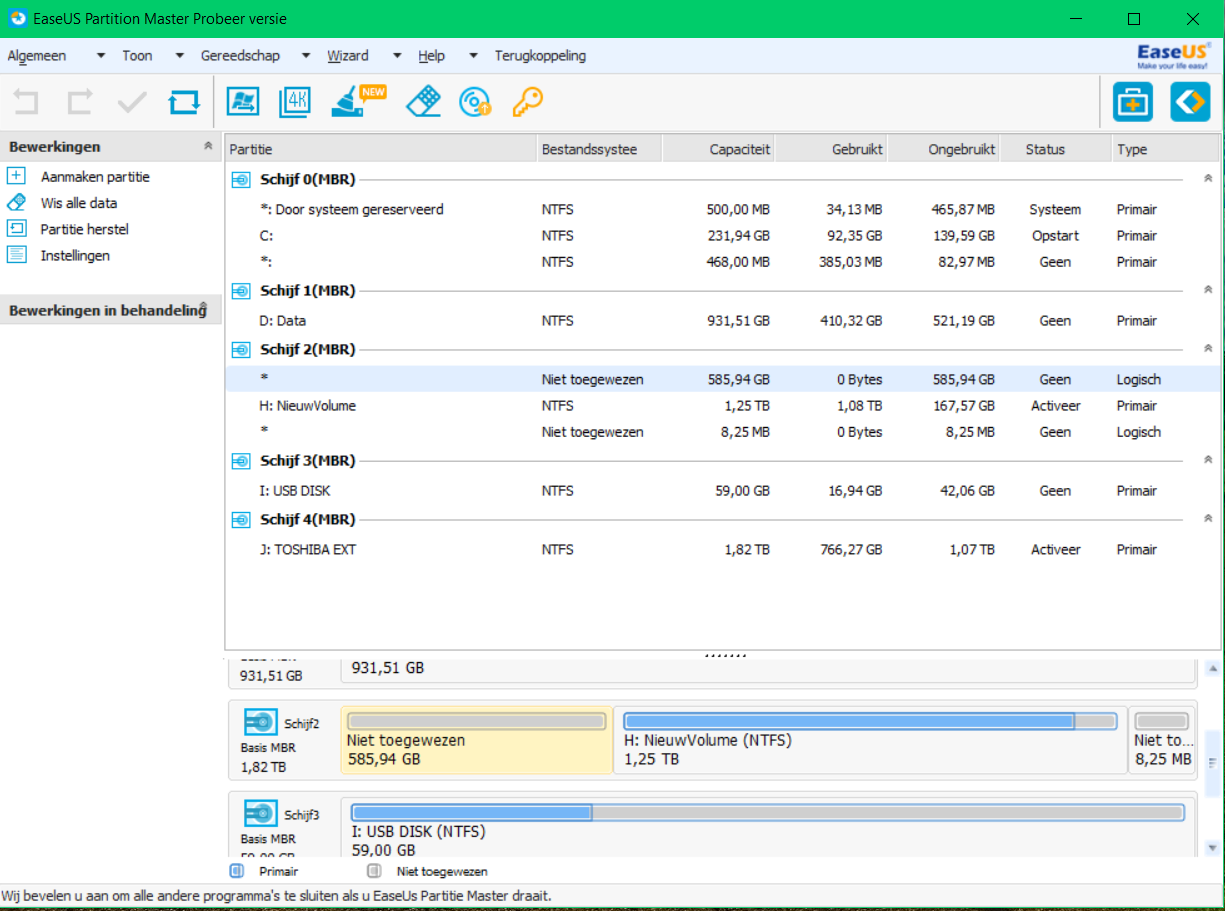Screen dimensions: 1225x911
Task: Collapse the Schijf 0(MBR) disk group
Action: coord(1208,179)
